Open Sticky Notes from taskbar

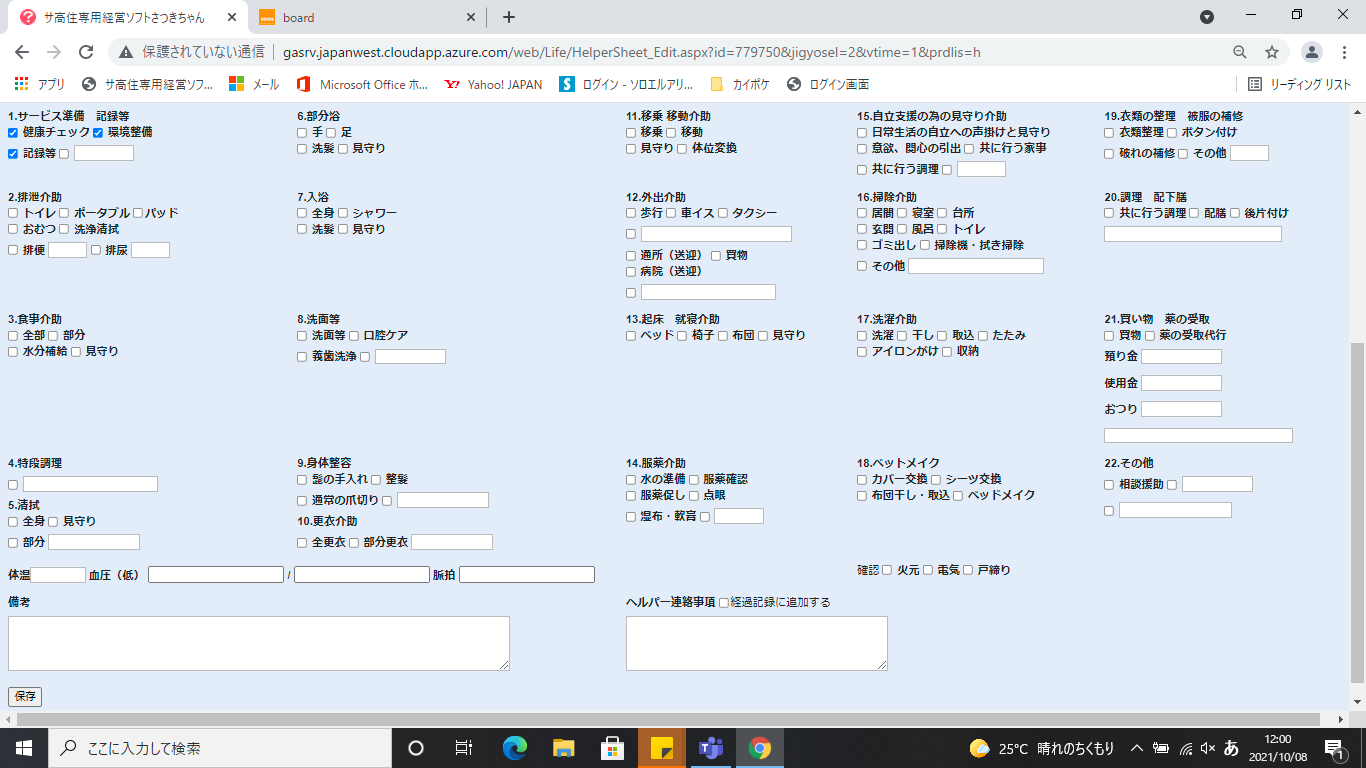662,748
